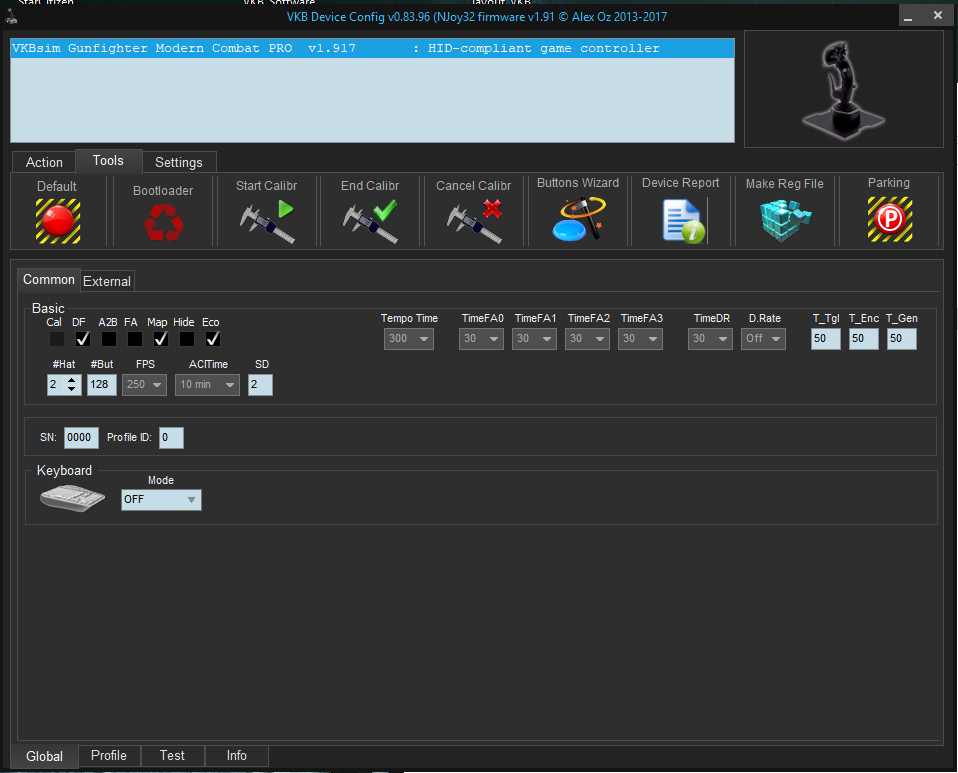Switch to the External sub-tab

pos(107,281)
